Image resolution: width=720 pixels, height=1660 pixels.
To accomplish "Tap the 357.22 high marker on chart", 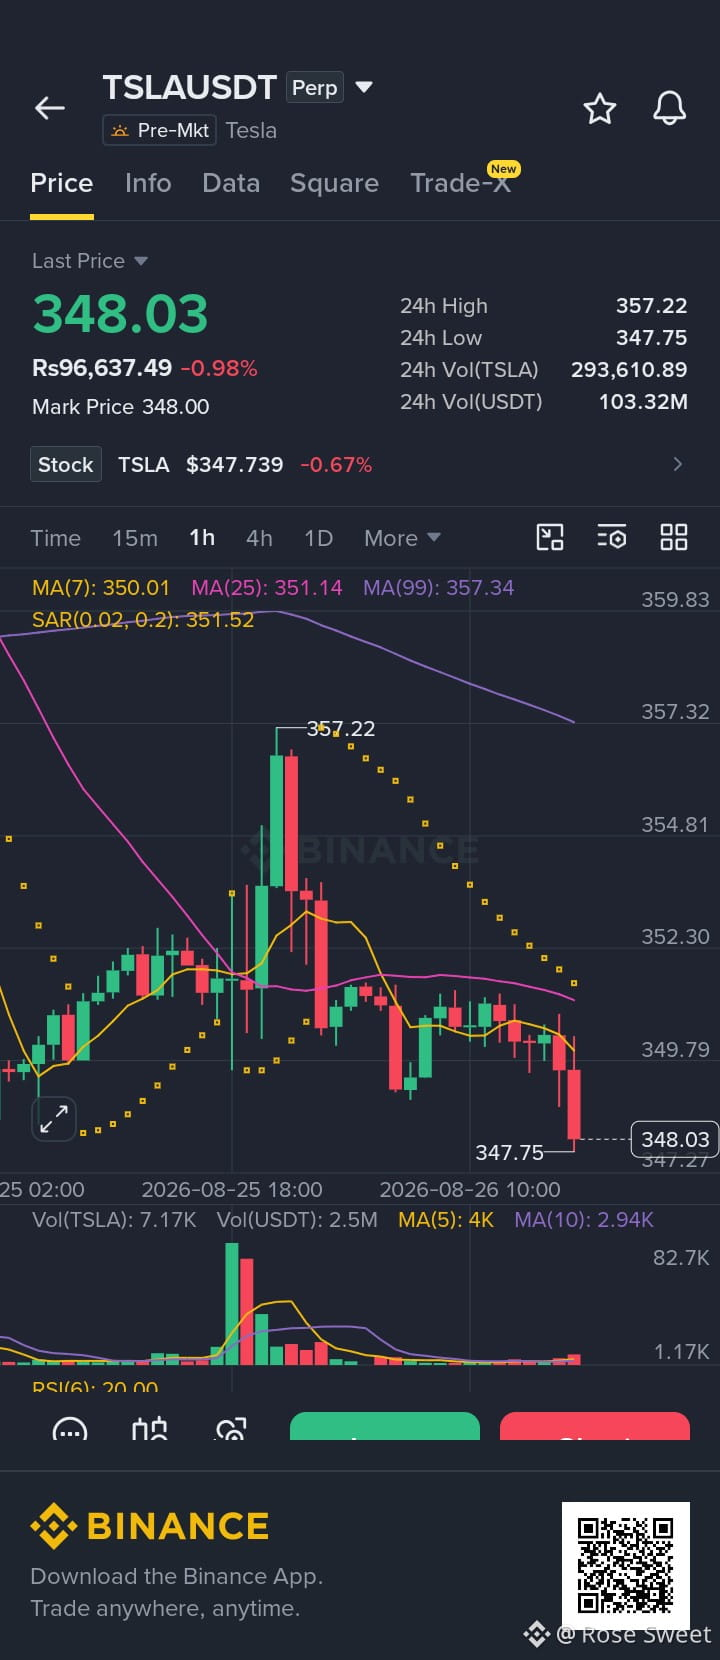I will (x=341, y=729).
